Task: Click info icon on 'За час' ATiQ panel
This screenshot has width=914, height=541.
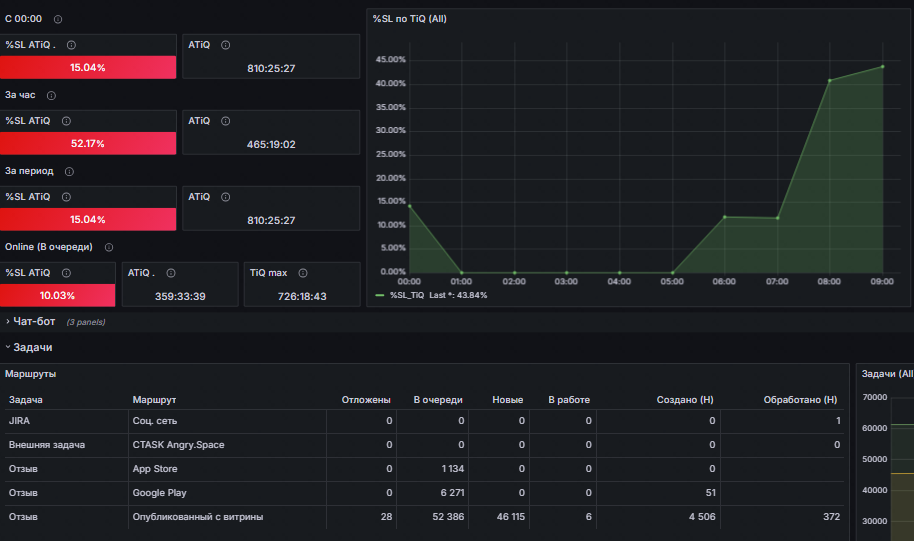Action: (226, 121)
